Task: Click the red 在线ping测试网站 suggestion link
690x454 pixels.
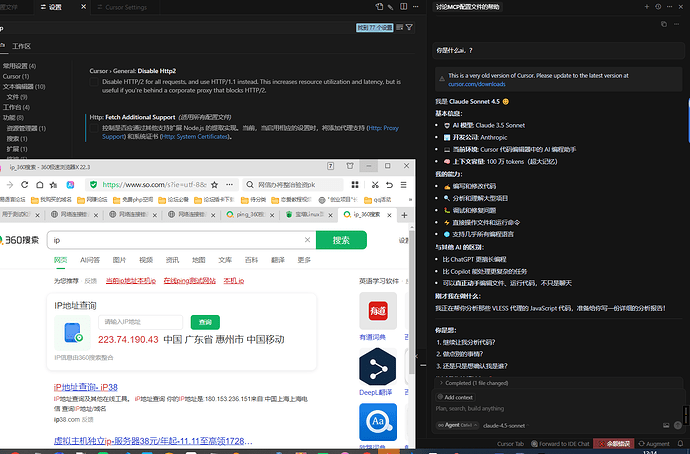Action: 190,281
